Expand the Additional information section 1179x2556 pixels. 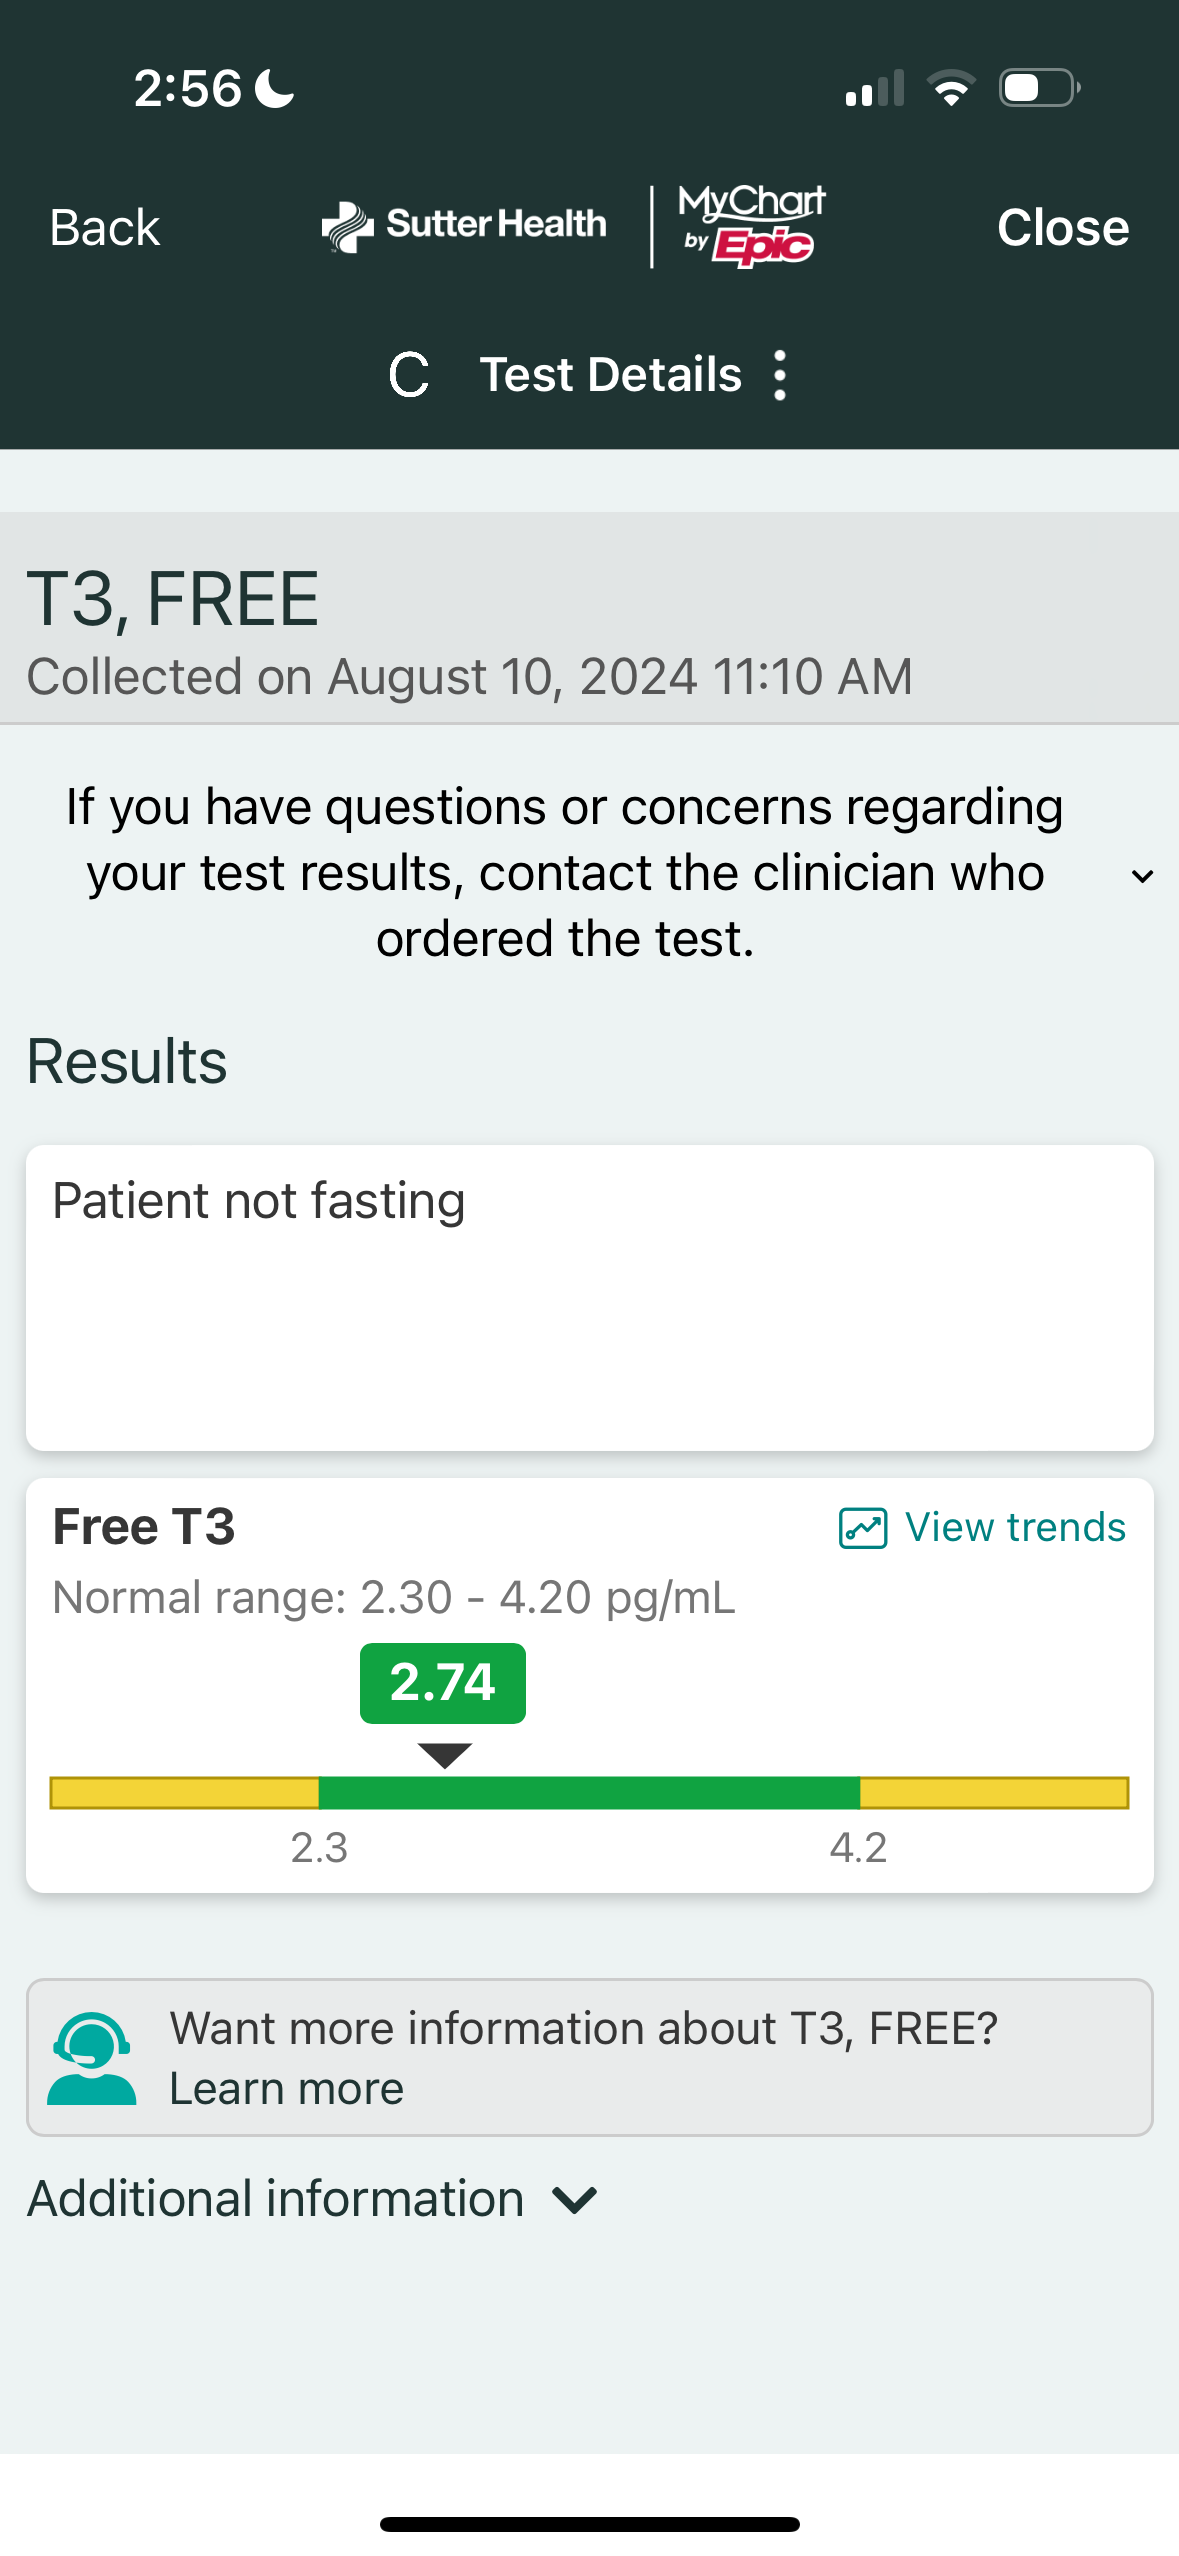pos(575,2200)
